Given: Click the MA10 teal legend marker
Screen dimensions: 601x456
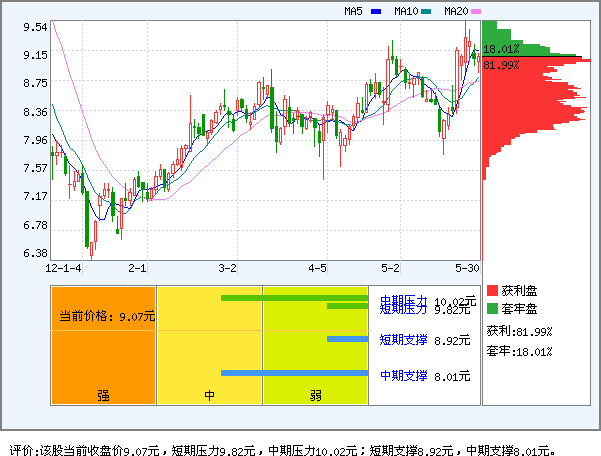Looking at the screenshot, I should click(427, 12).
